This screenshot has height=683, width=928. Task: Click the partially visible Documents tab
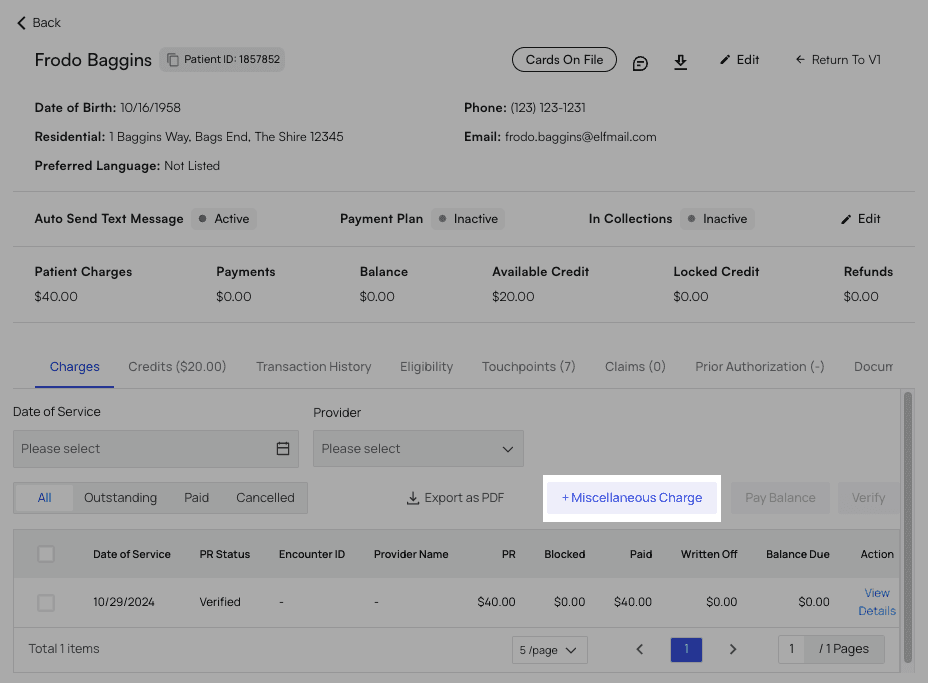[x=873, y=367]
